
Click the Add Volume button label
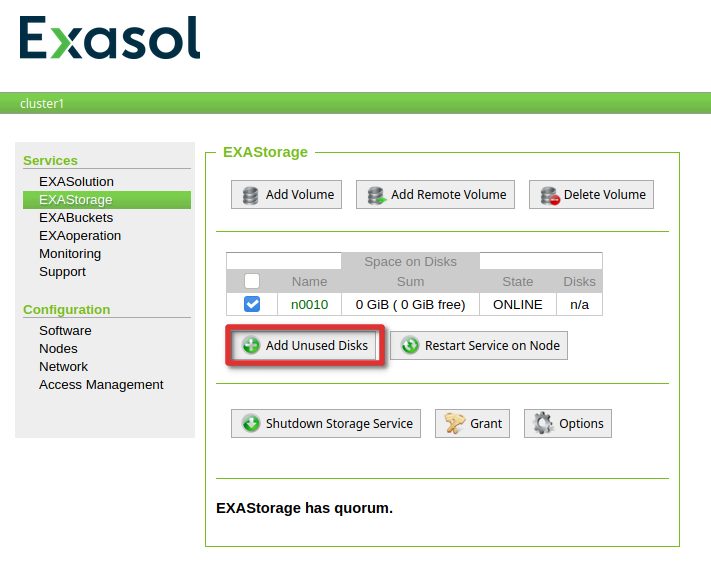pos(300,194)
